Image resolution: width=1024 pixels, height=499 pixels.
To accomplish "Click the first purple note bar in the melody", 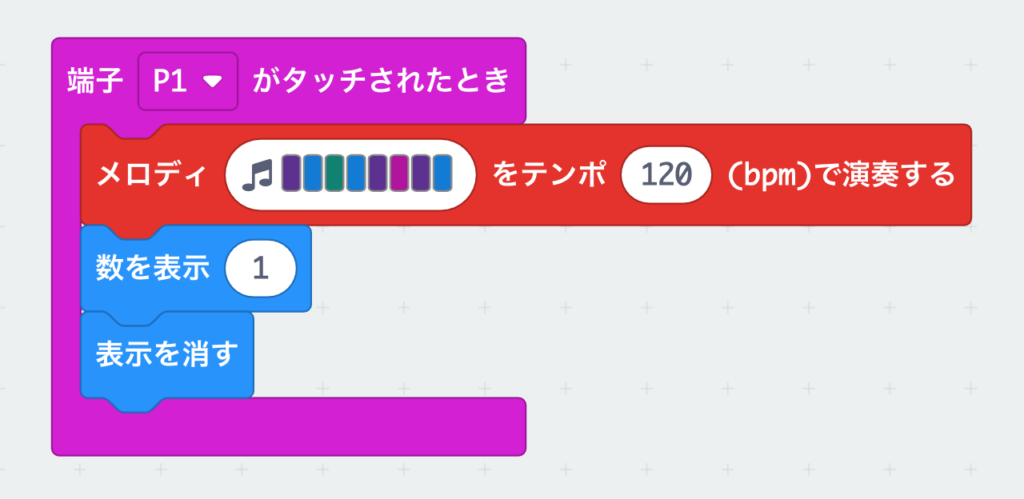I will coord(290,175).
